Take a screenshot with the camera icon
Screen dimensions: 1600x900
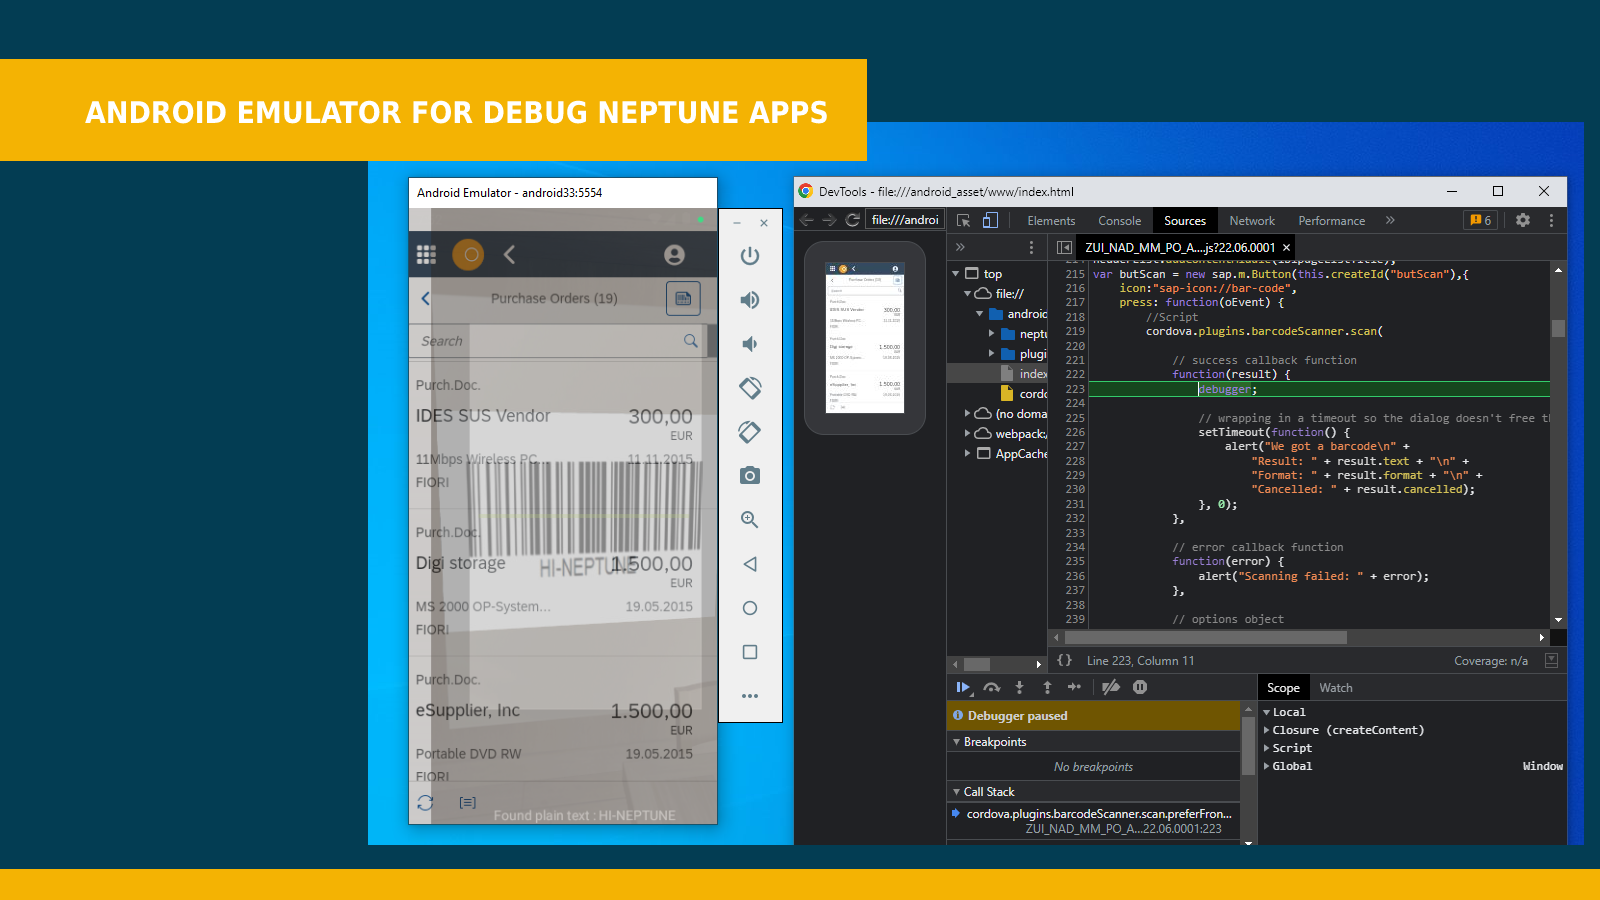point(750,476)
